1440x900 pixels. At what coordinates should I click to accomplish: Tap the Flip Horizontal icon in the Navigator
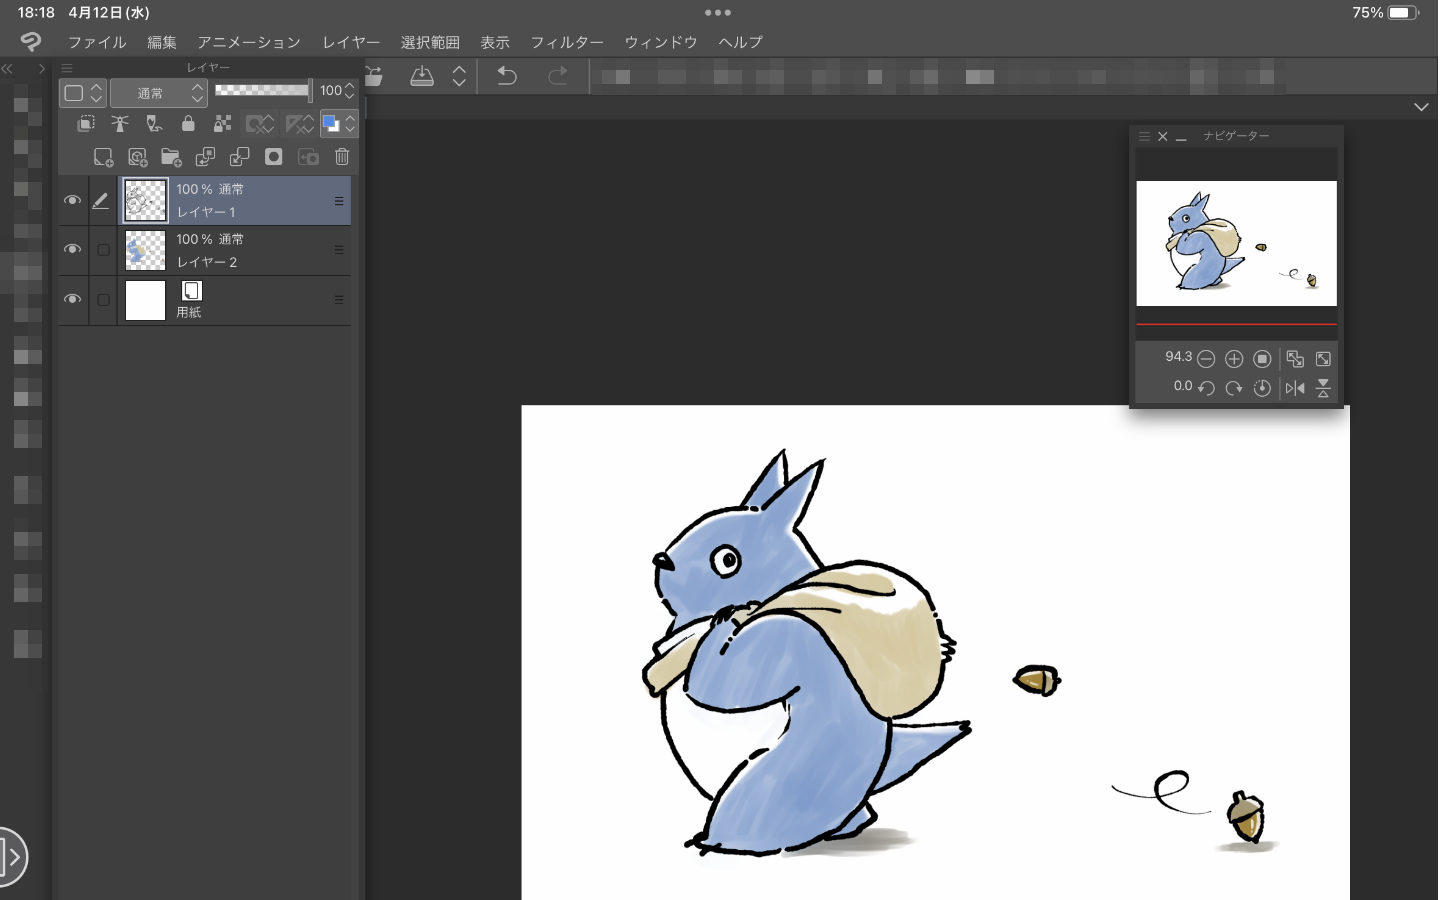(x=1295, y=387)
